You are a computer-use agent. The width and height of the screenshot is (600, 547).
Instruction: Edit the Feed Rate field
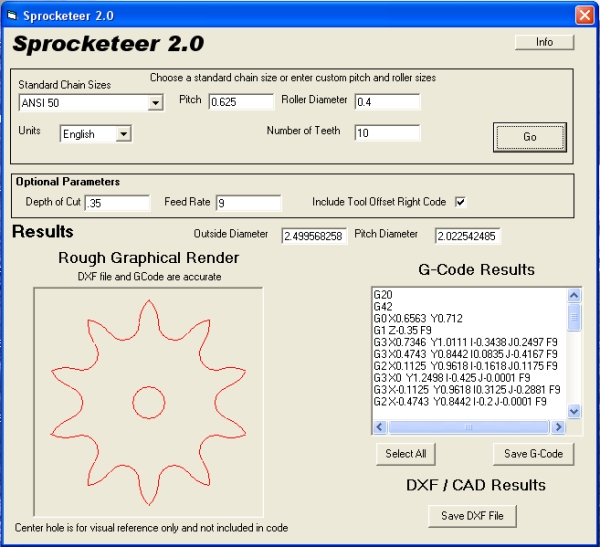click(x=250, y=203)
